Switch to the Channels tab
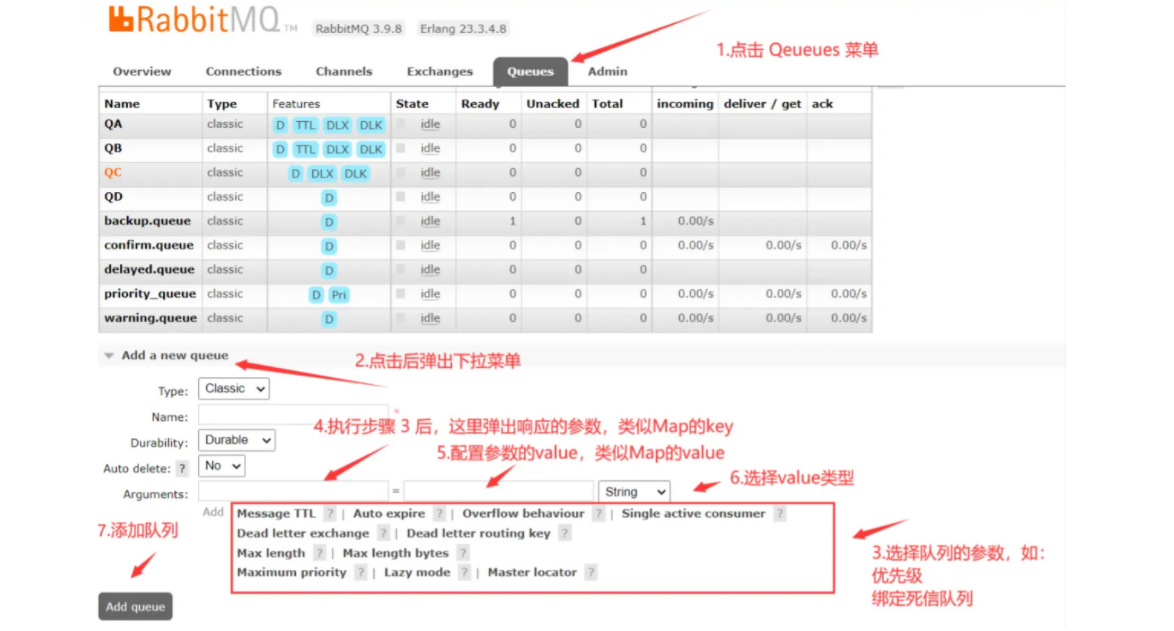This screenshot has width=1174, height=631. click(x=344, y=72)
